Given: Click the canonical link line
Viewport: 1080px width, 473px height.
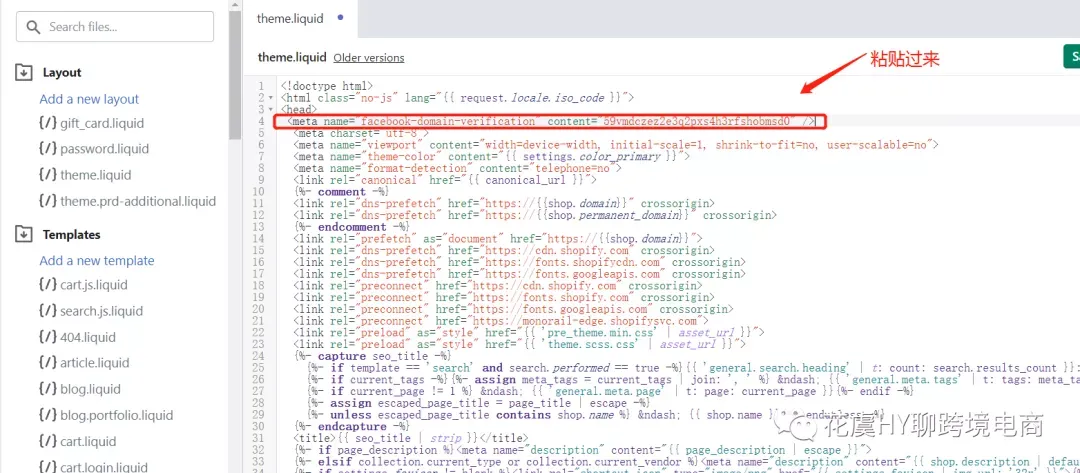Looking at the screenshot, I should point(444,180).
